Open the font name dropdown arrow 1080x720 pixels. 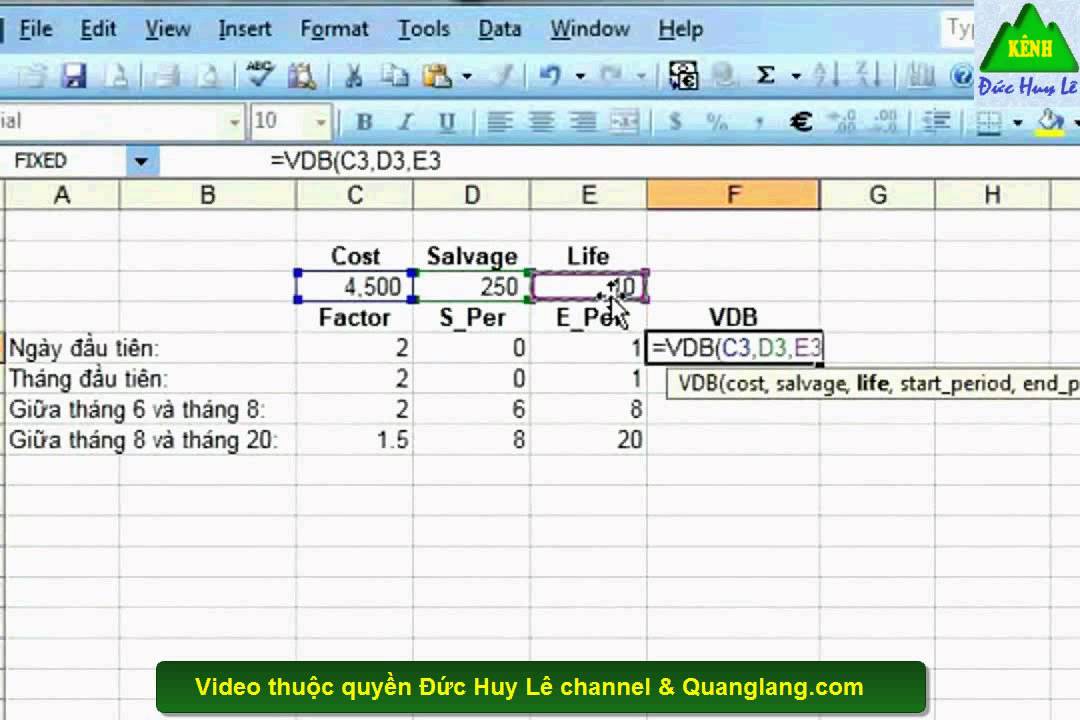(x=235, y=123)
